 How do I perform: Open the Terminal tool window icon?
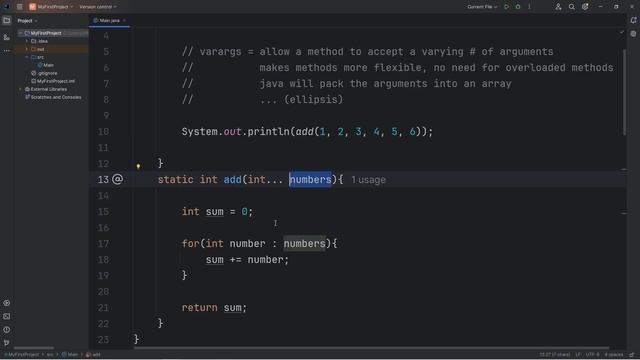7,316
